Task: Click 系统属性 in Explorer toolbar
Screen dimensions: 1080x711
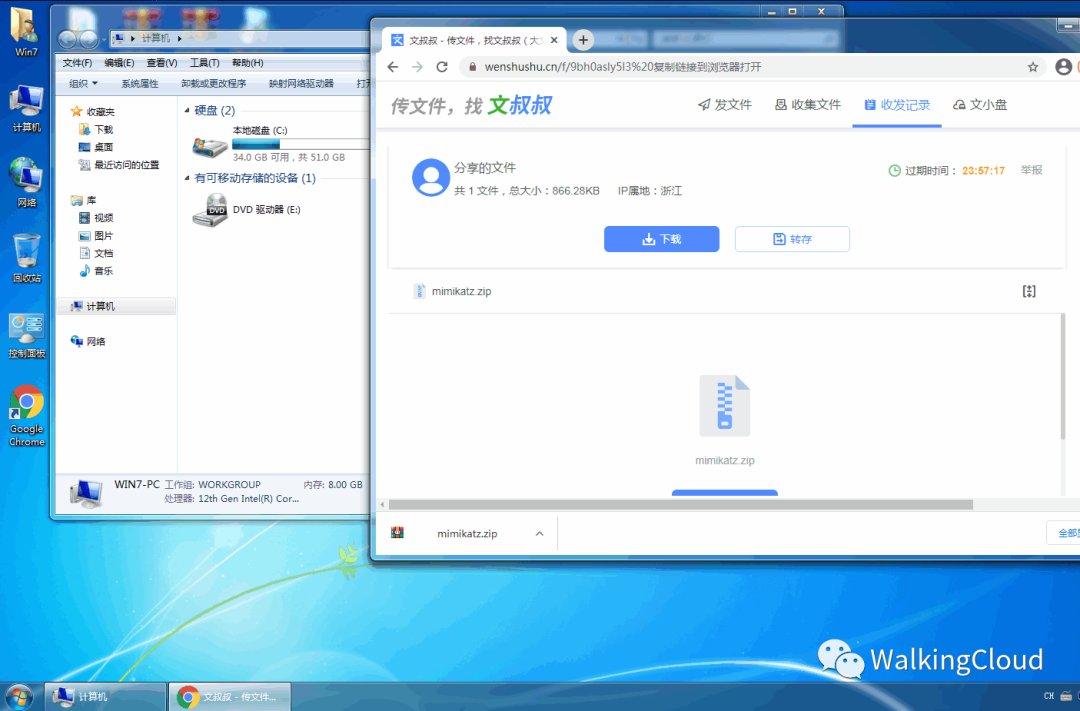Action: 140,83
